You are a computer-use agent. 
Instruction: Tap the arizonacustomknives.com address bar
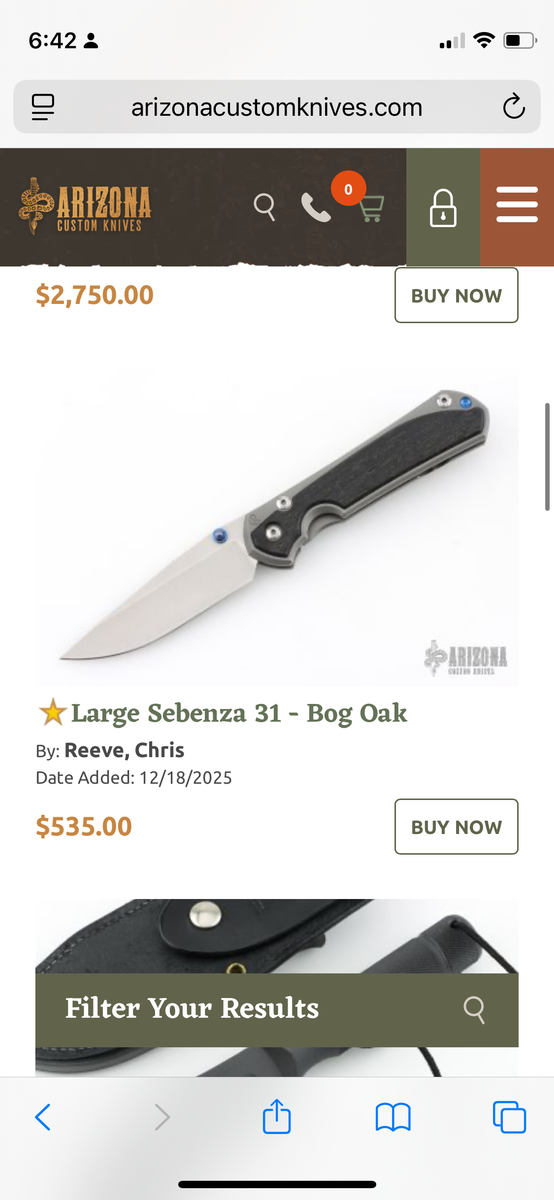(x=277, y=107)
